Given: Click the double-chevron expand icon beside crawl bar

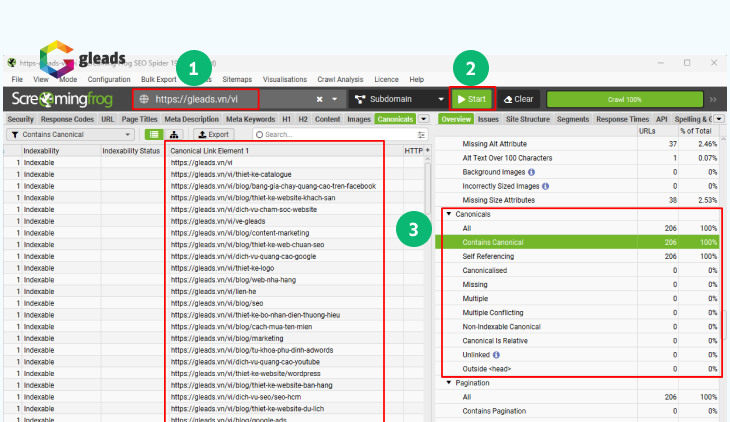Looking at the screenshot, I should pos(713,99).
